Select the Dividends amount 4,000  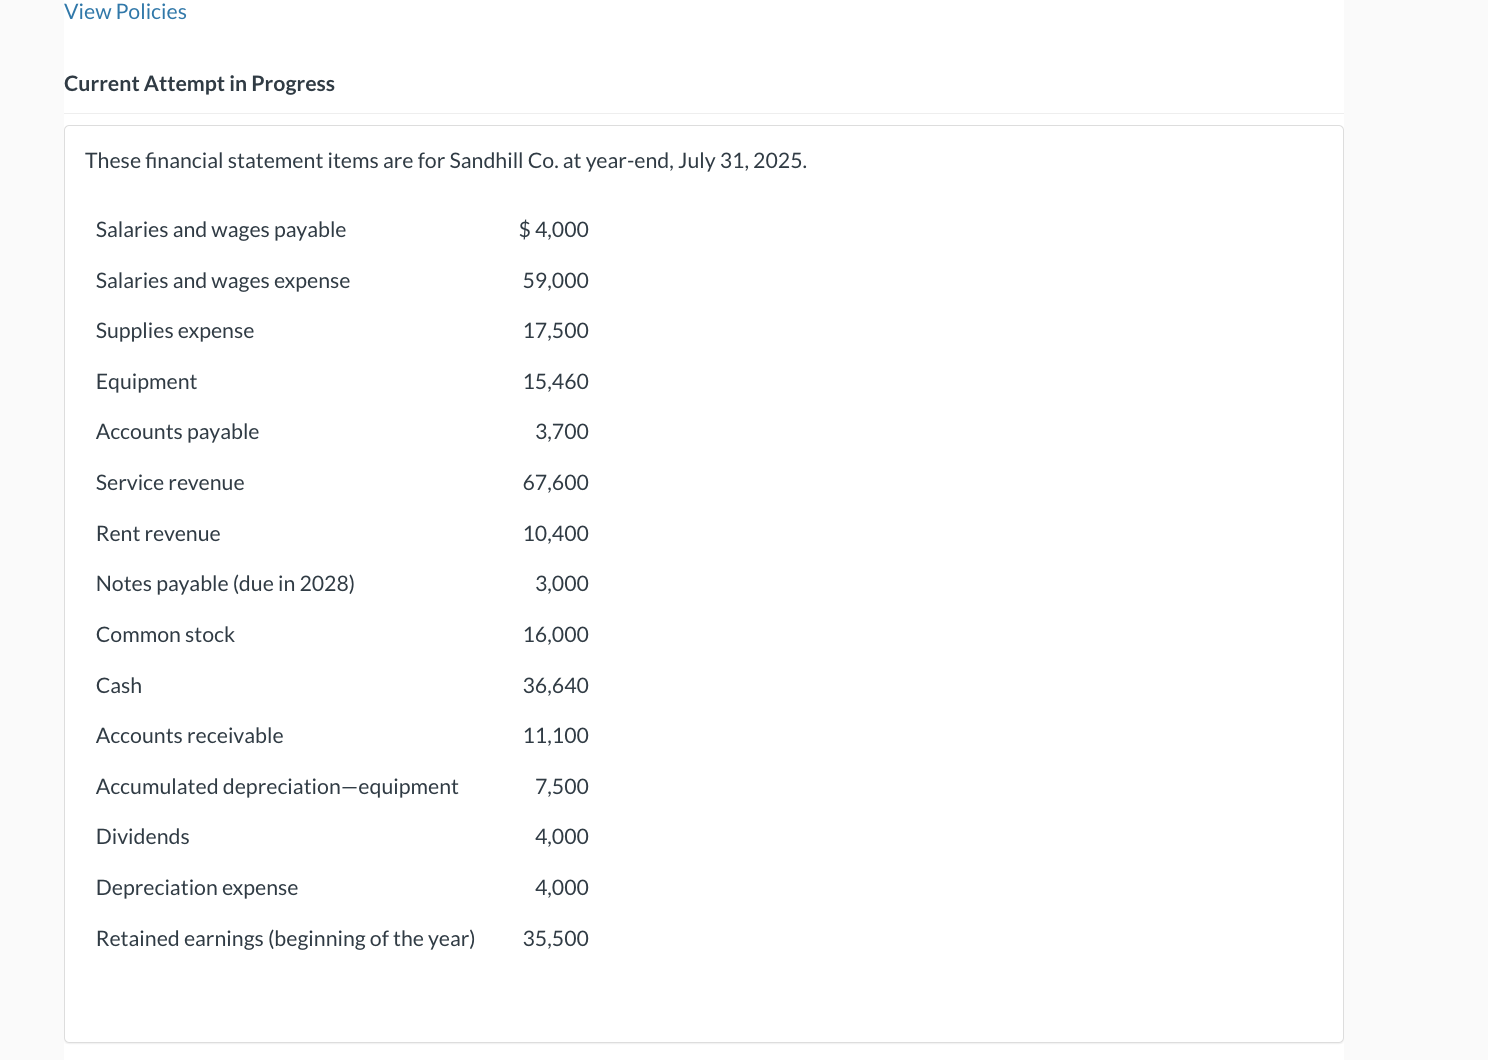coord(561,836)
